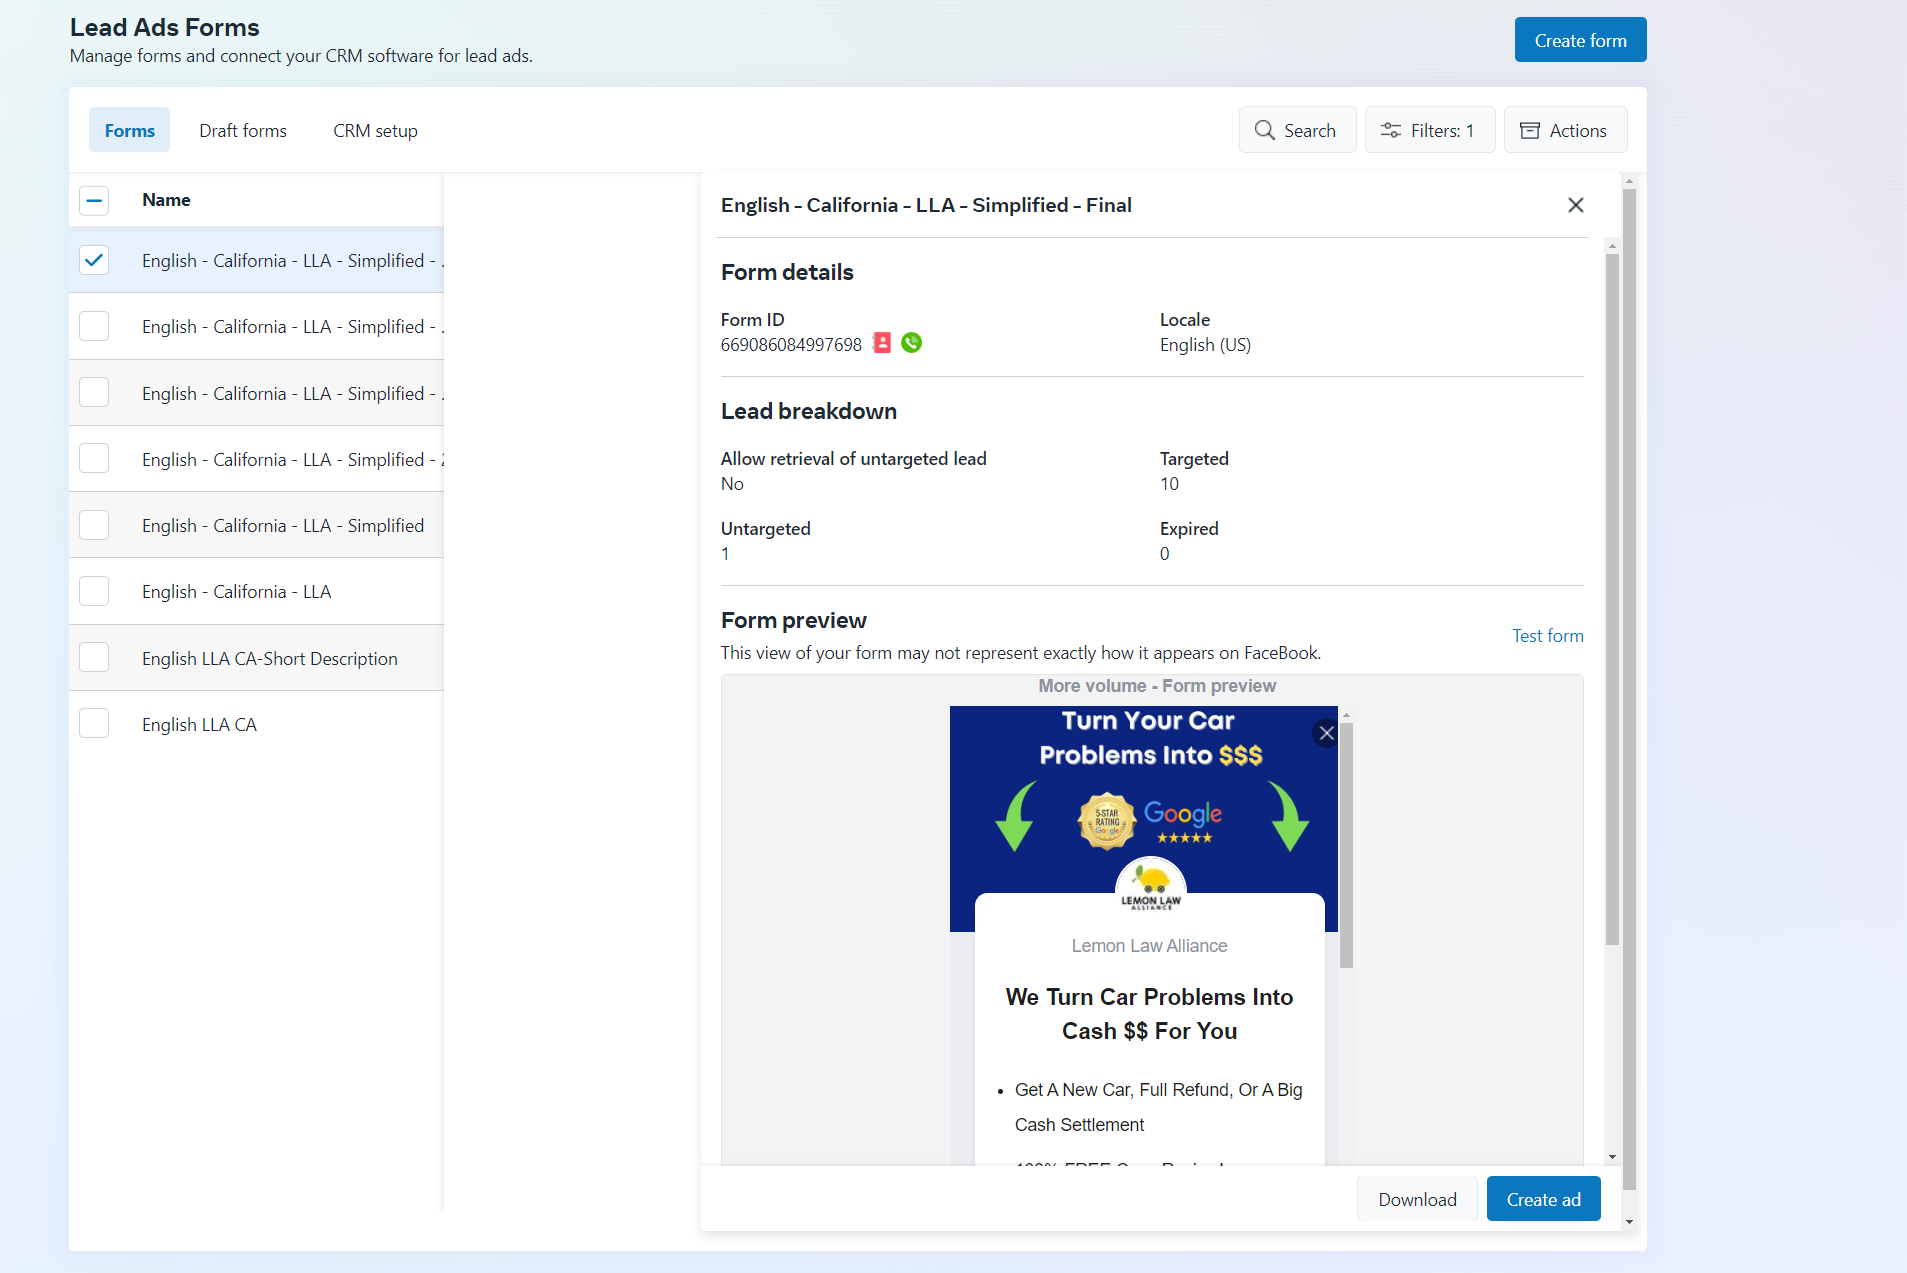Click the outer page scrollbar down arrow
The image size is (1907, 1273).
(1629, 1221)
